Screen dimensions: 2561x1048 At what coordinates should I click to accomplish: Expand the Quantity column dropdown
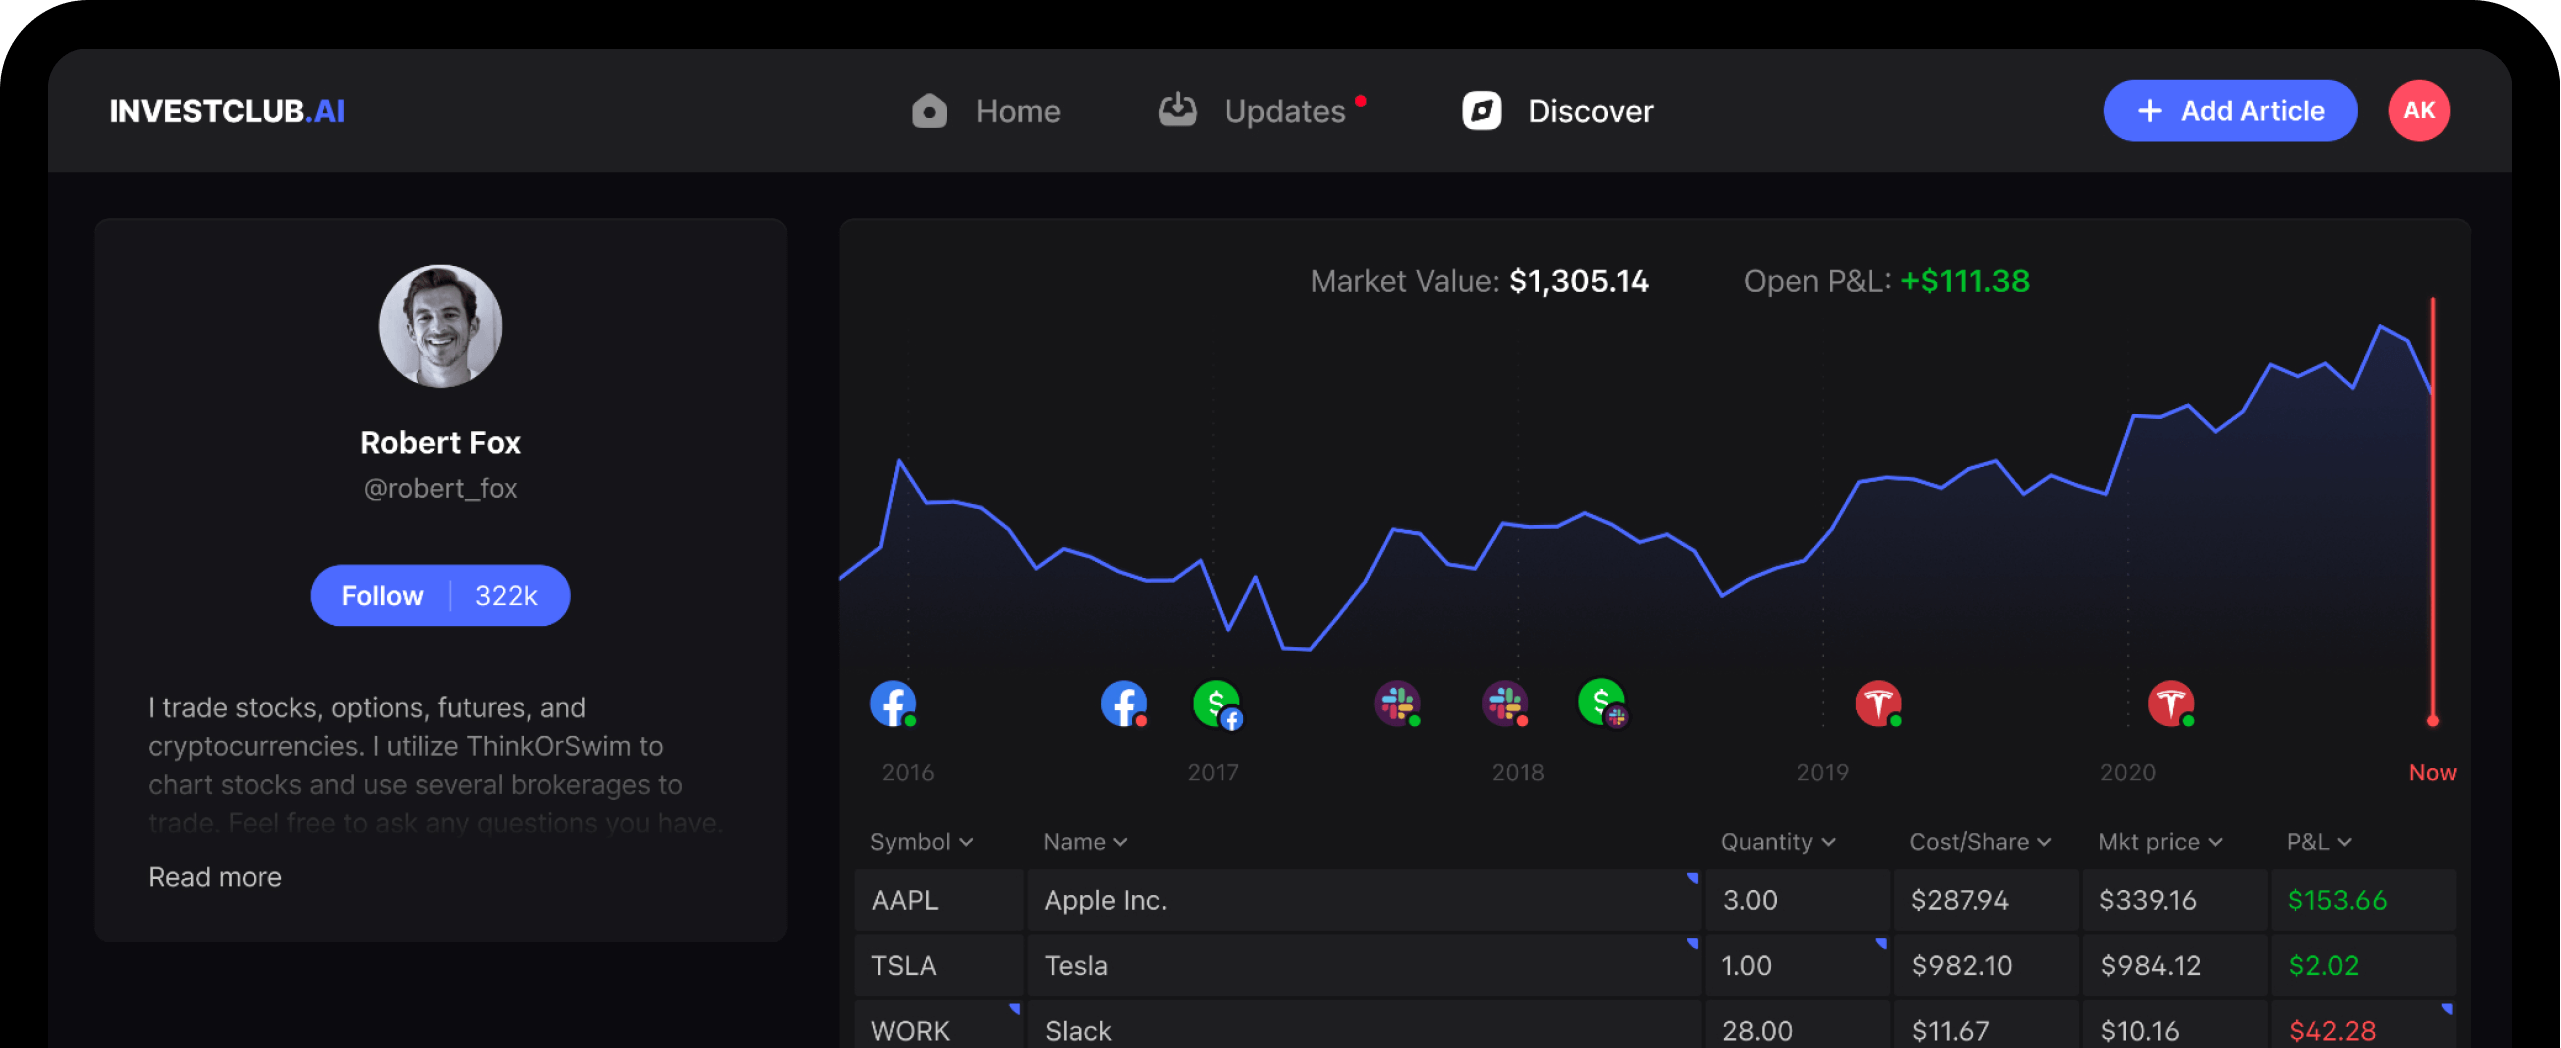click(x=1777, y=842)
